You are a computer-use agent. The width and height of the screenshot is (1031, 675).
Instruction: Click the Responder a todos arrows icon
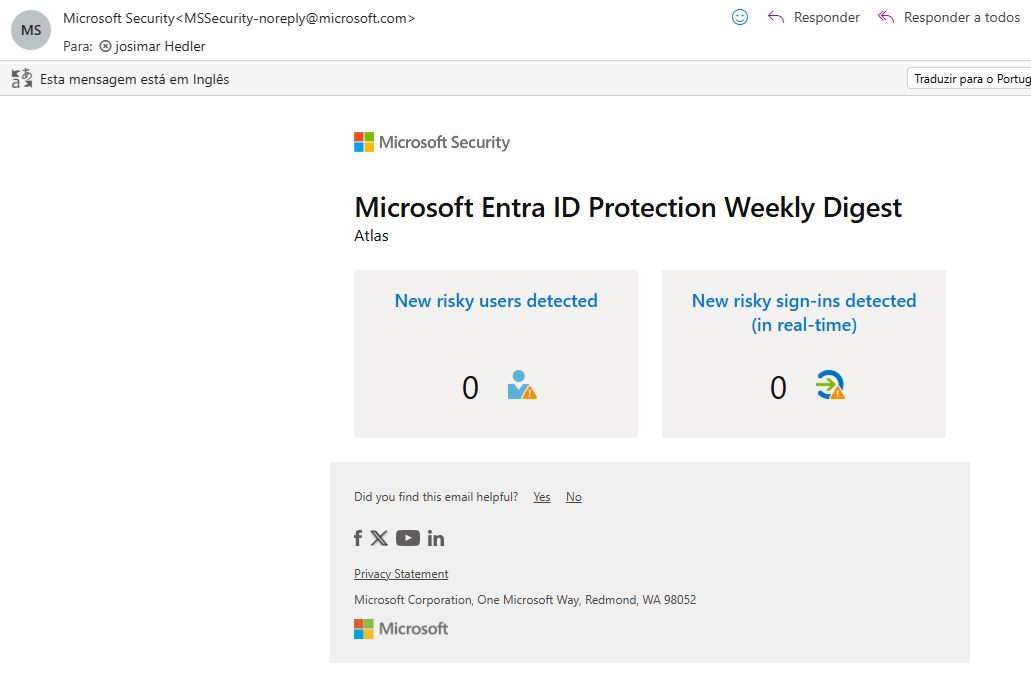tap(886, 17)
